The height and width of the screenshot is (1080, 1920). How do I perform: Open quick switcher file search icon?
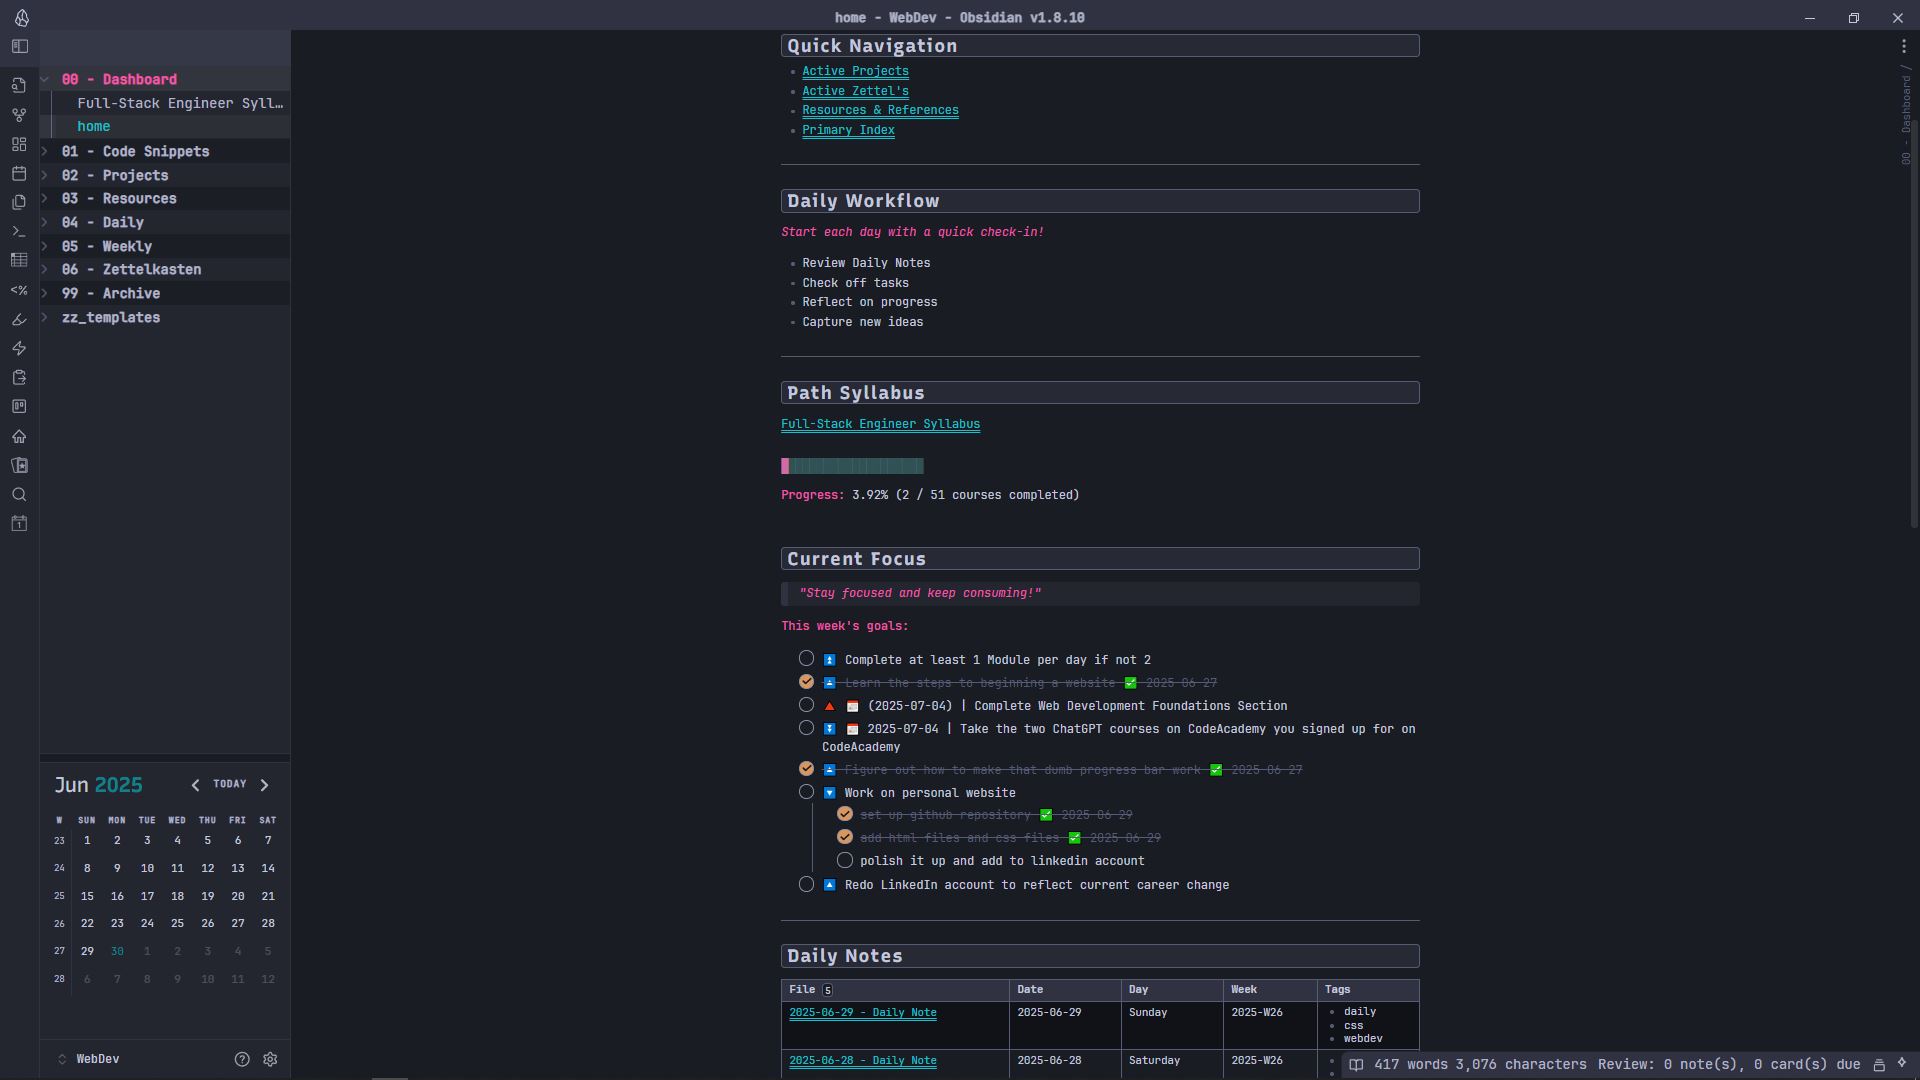click(x=19, y=86)
